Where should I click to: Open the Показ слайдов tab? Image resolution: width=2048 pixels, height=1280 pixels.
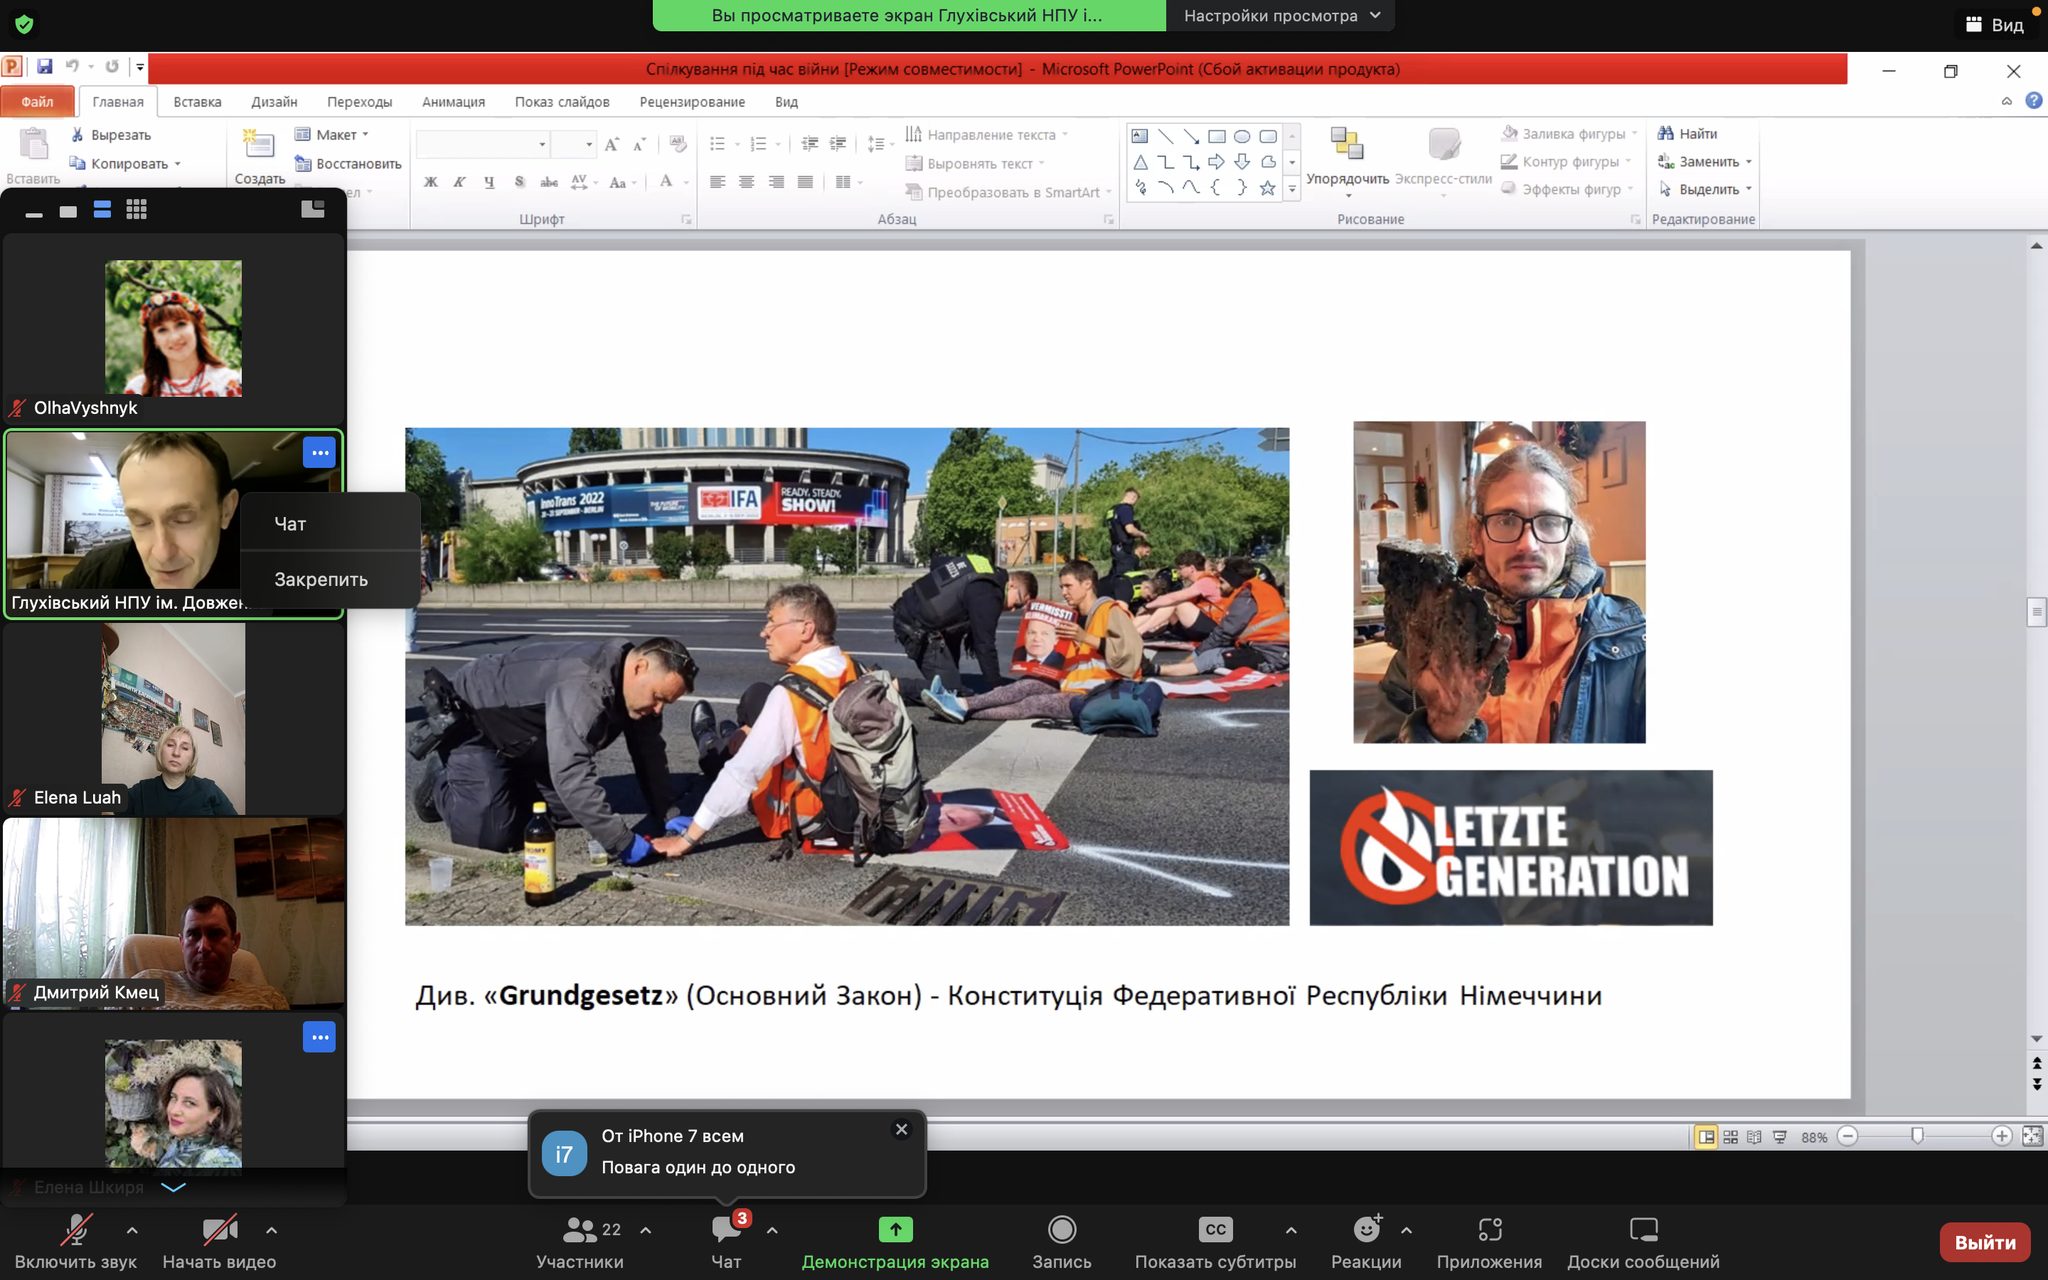[562, 102]
